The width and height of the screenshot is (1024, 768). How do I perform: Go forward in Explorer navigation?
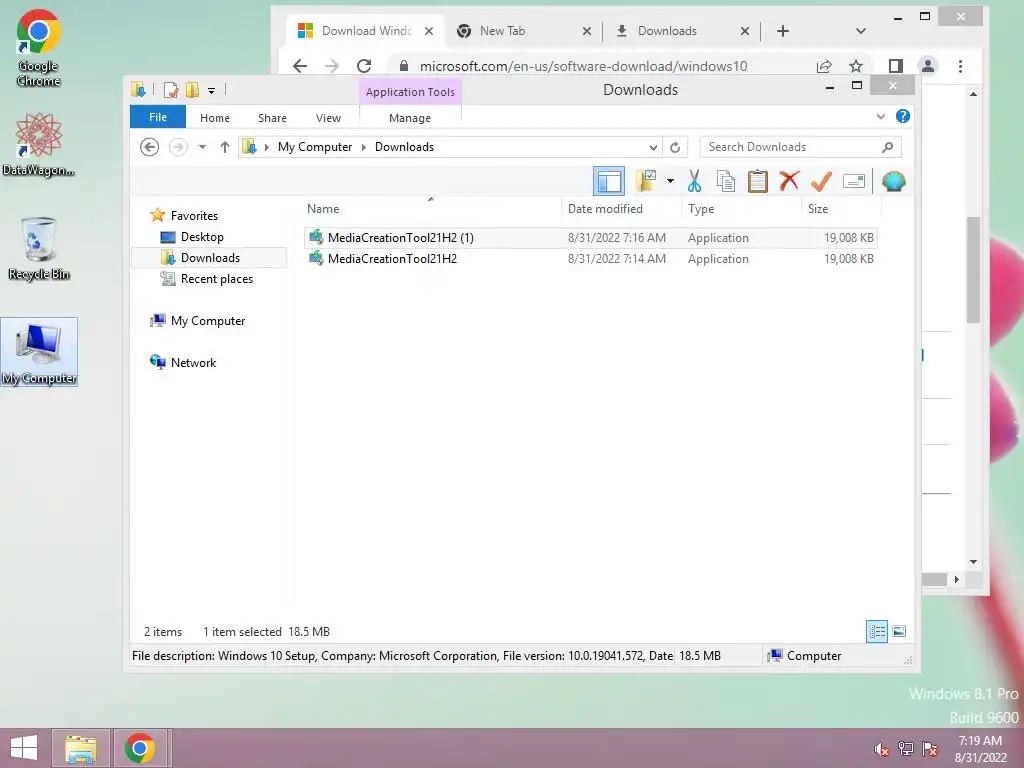click(178, 147)
